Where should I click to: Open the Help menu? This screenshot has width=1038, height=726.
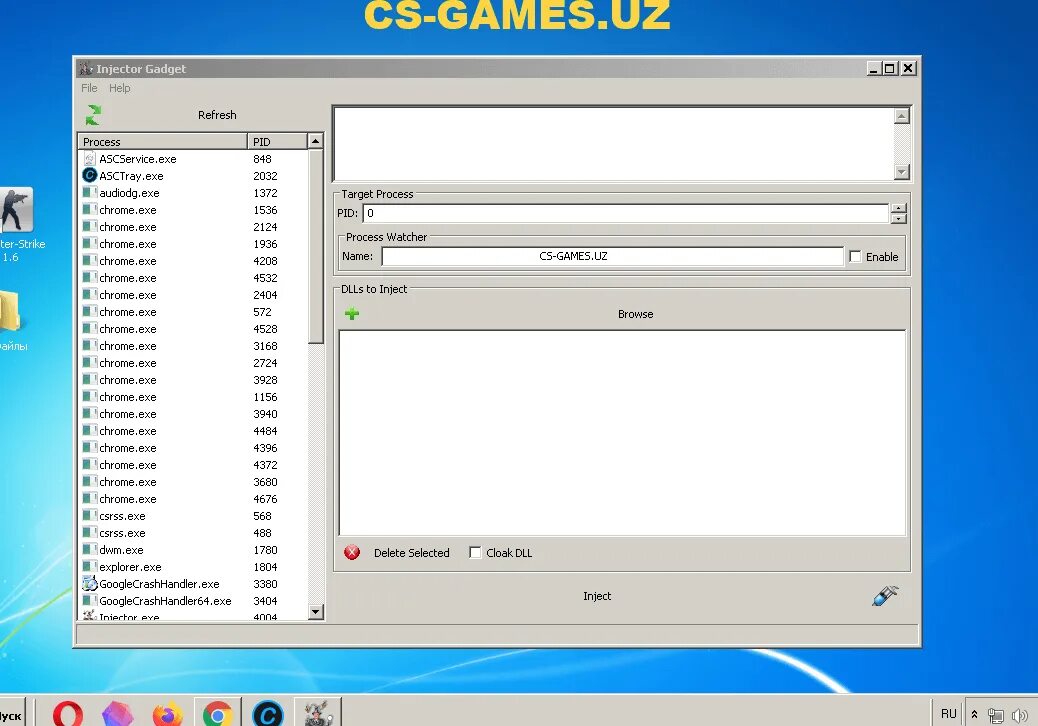(x=120, y=88)
